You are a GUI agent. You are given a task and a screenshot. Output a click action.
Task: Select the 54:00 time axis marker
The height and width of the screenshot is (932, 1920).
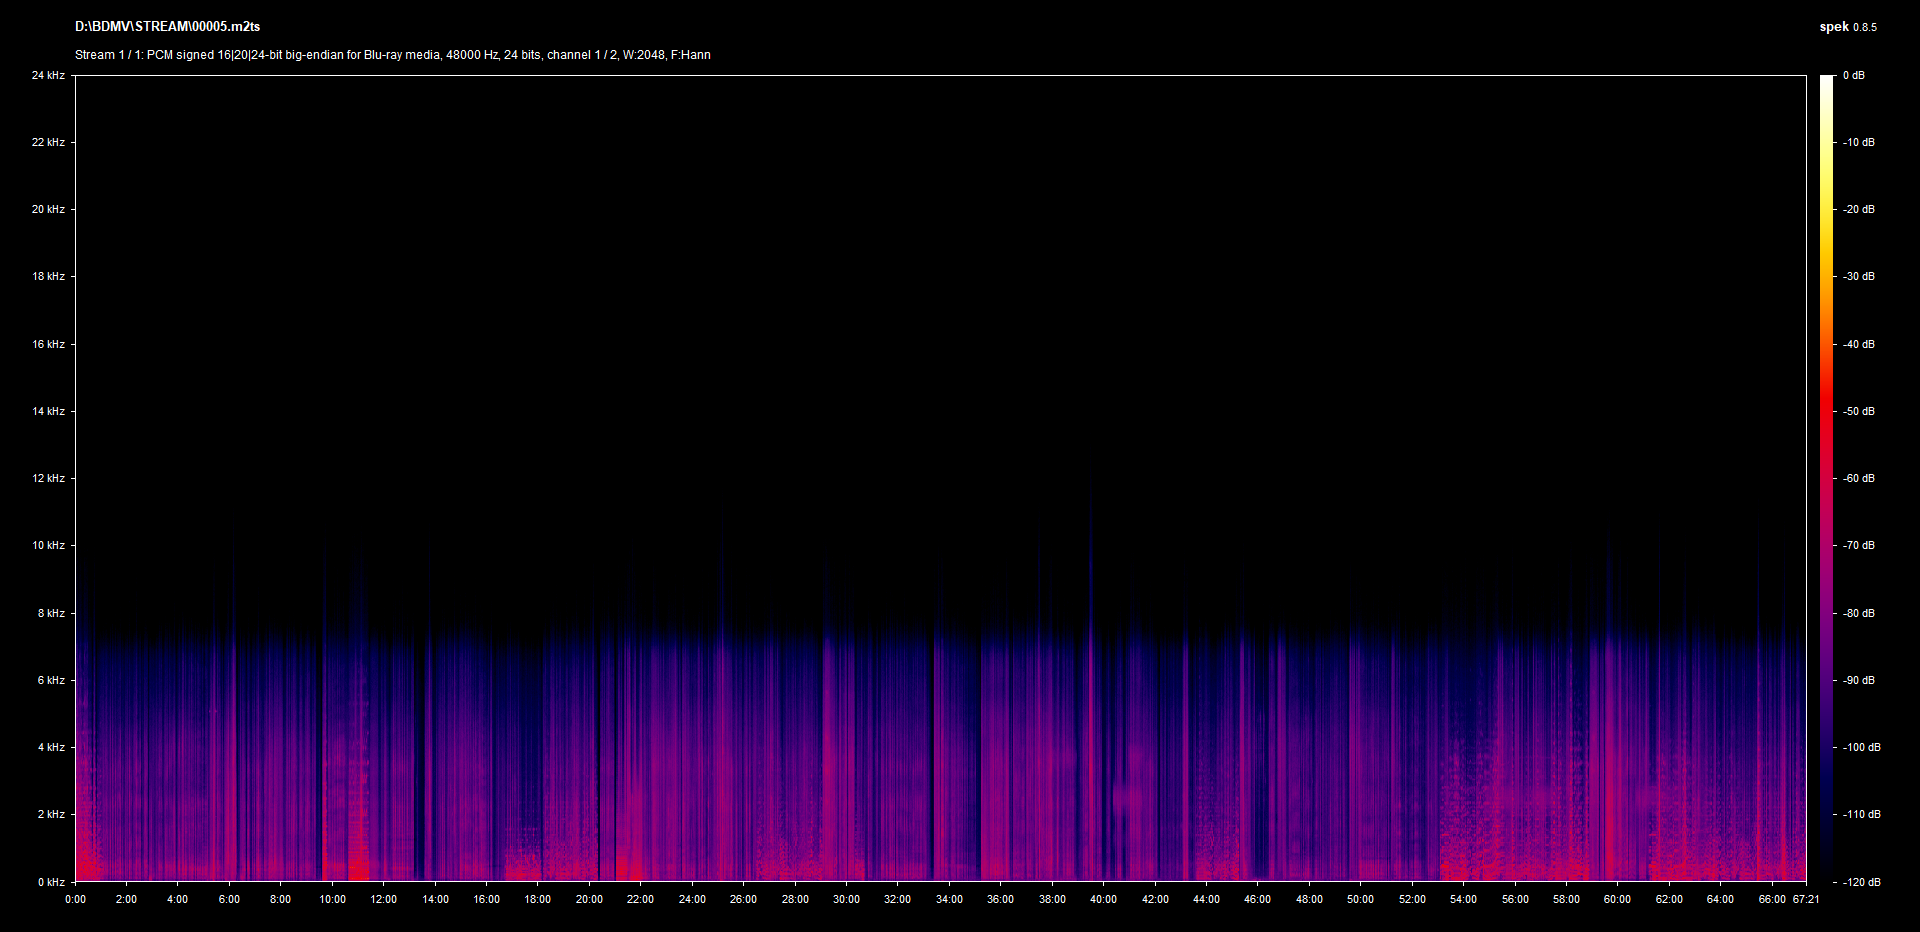(x=1463, y=899)
